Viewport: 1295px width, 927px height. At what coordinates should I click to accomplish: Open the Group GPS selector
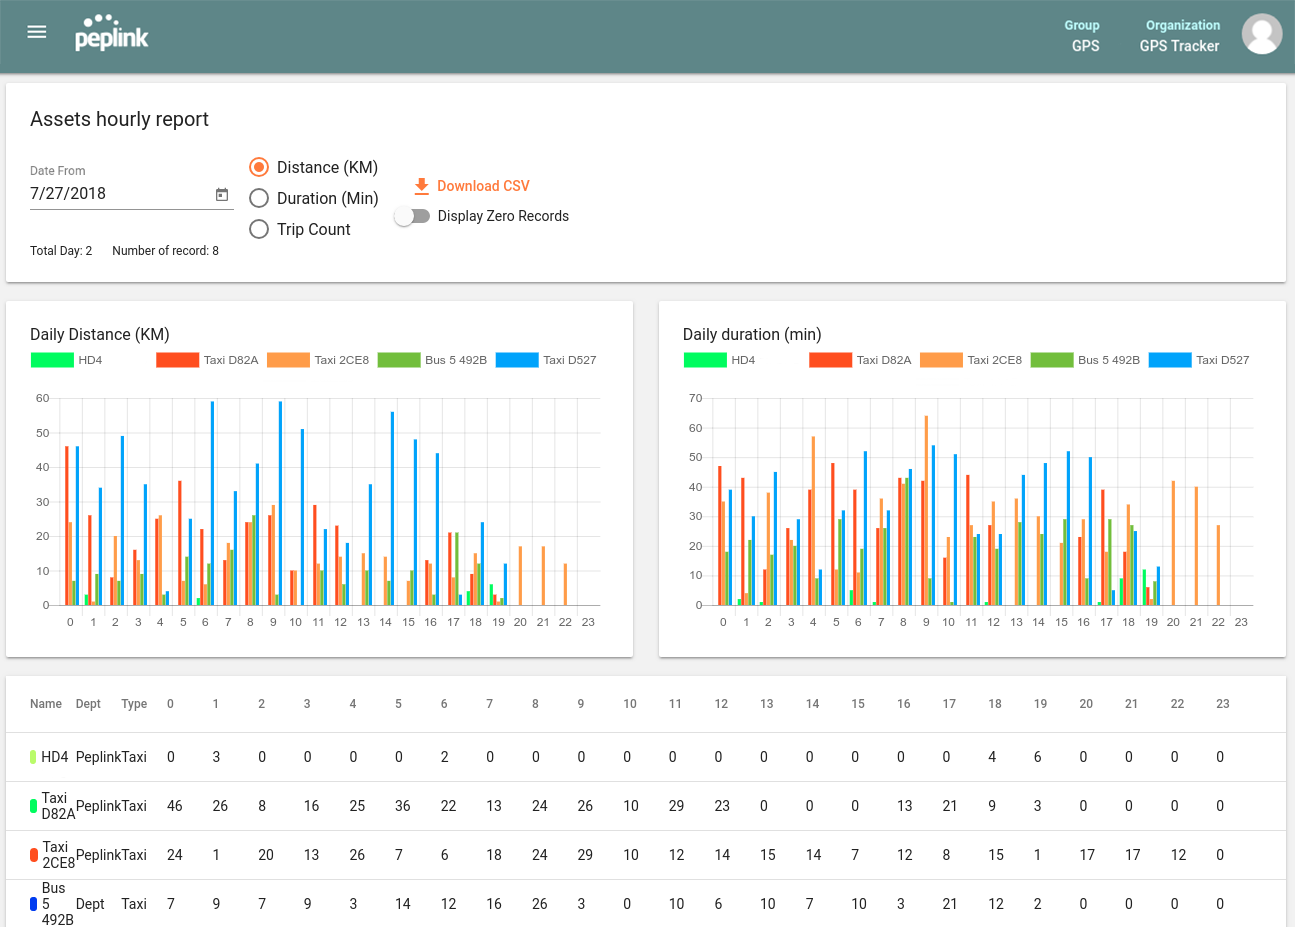(1084, 36)
